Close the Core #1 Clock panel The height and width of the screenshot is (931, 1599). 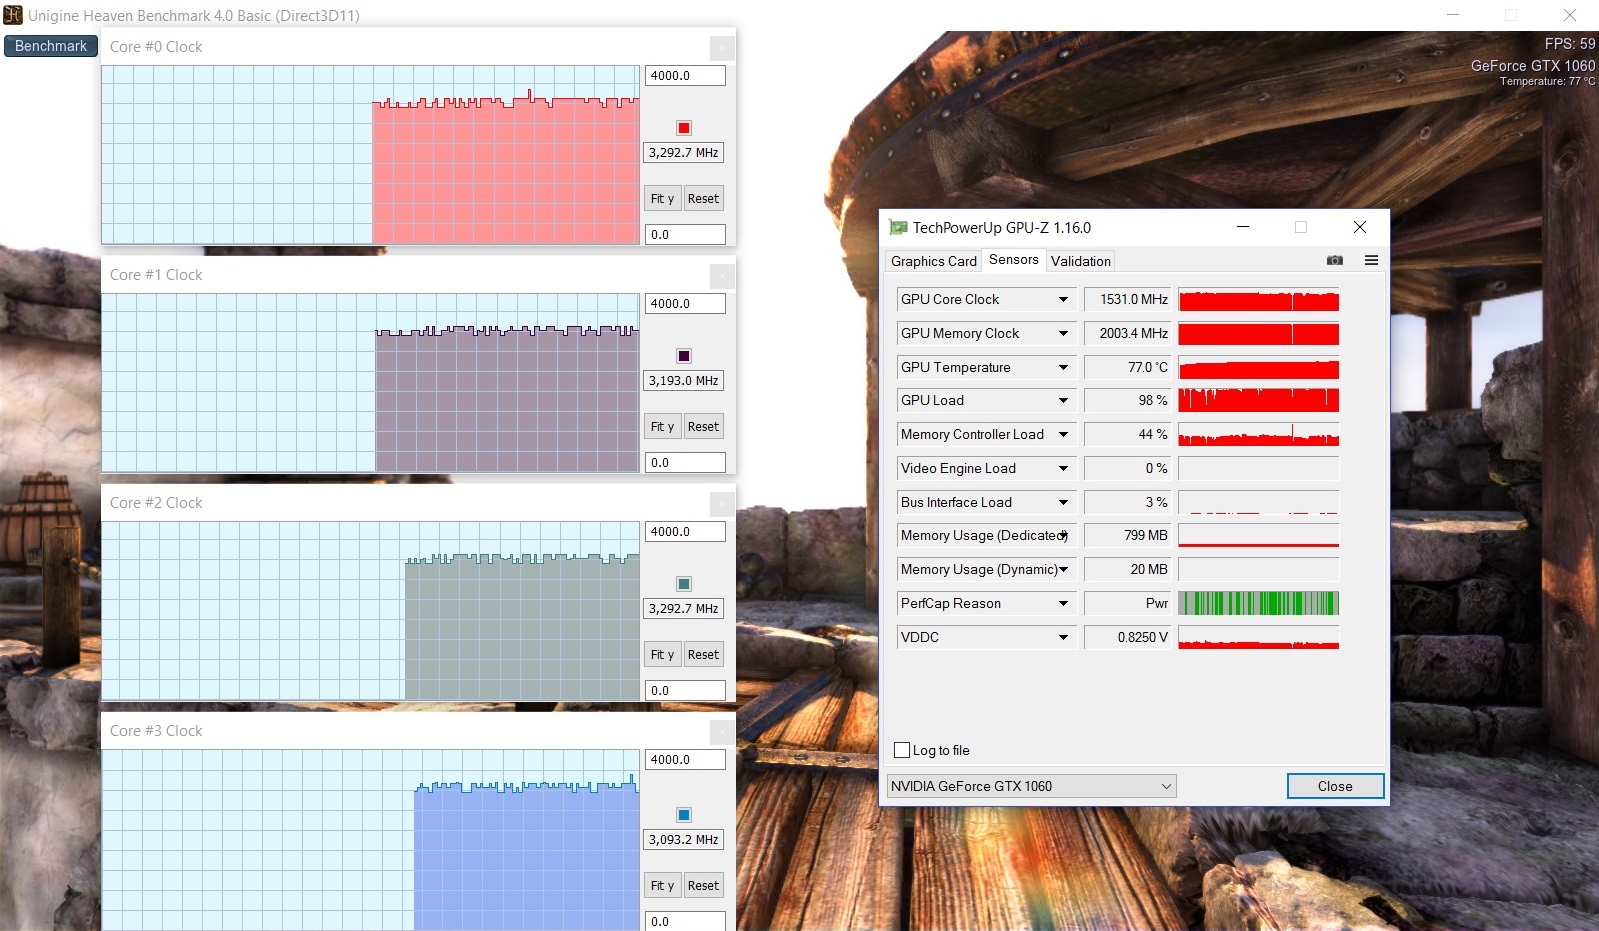click(722, 275)
